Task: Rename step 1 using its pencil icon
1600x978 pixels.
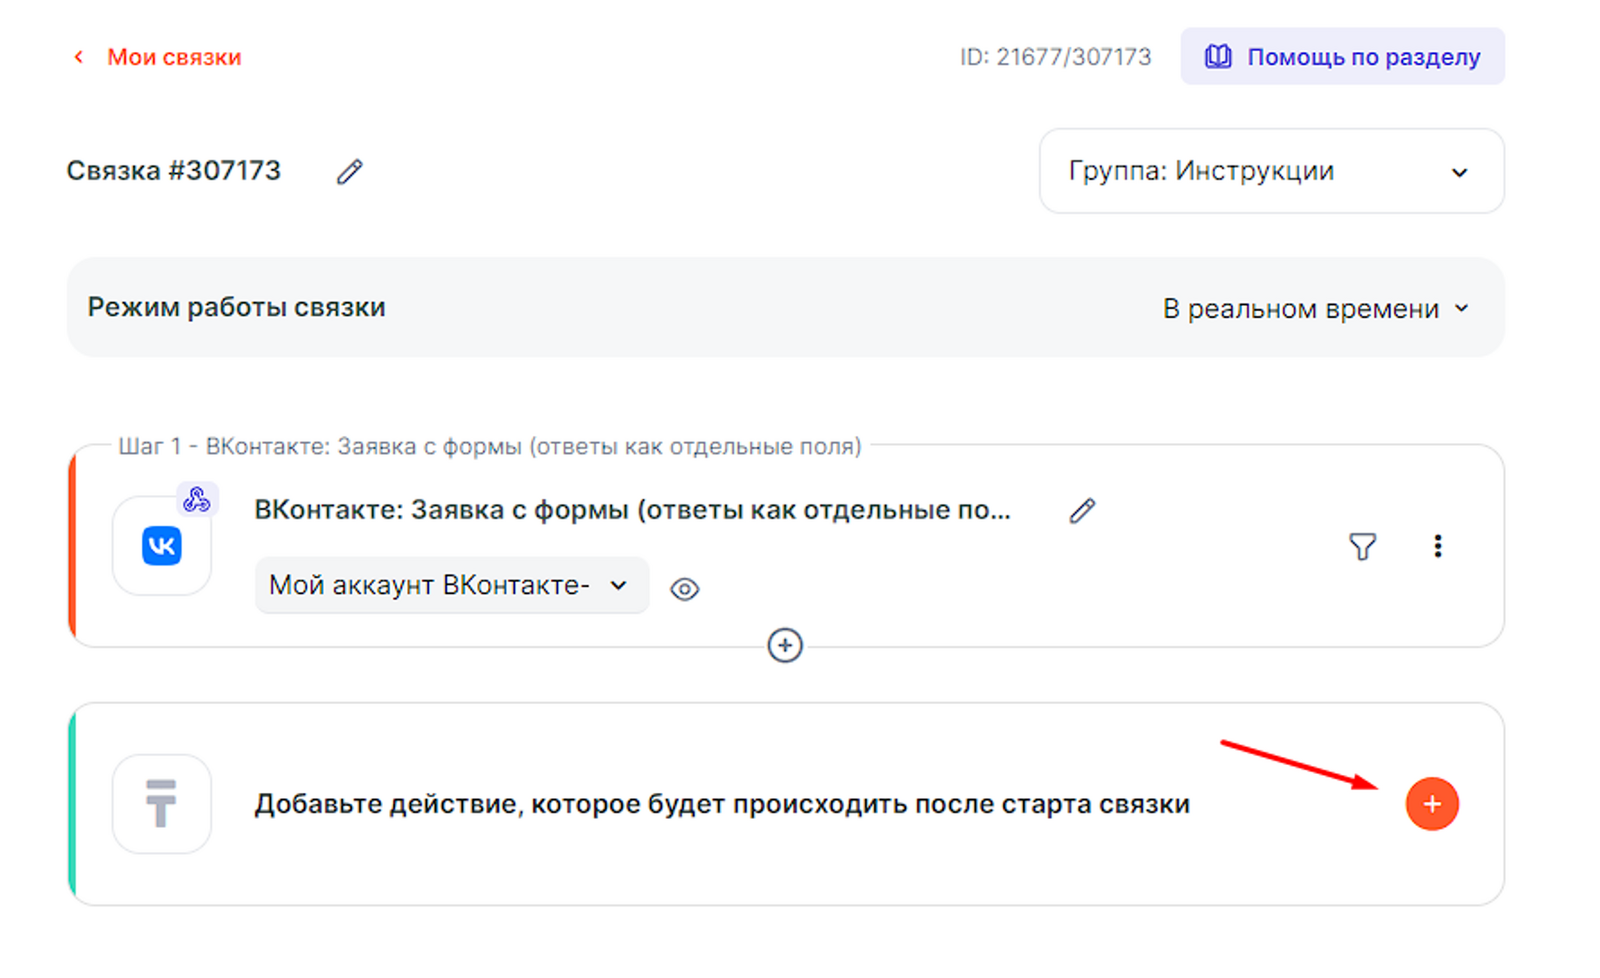Action: (x=1082, y=511)
